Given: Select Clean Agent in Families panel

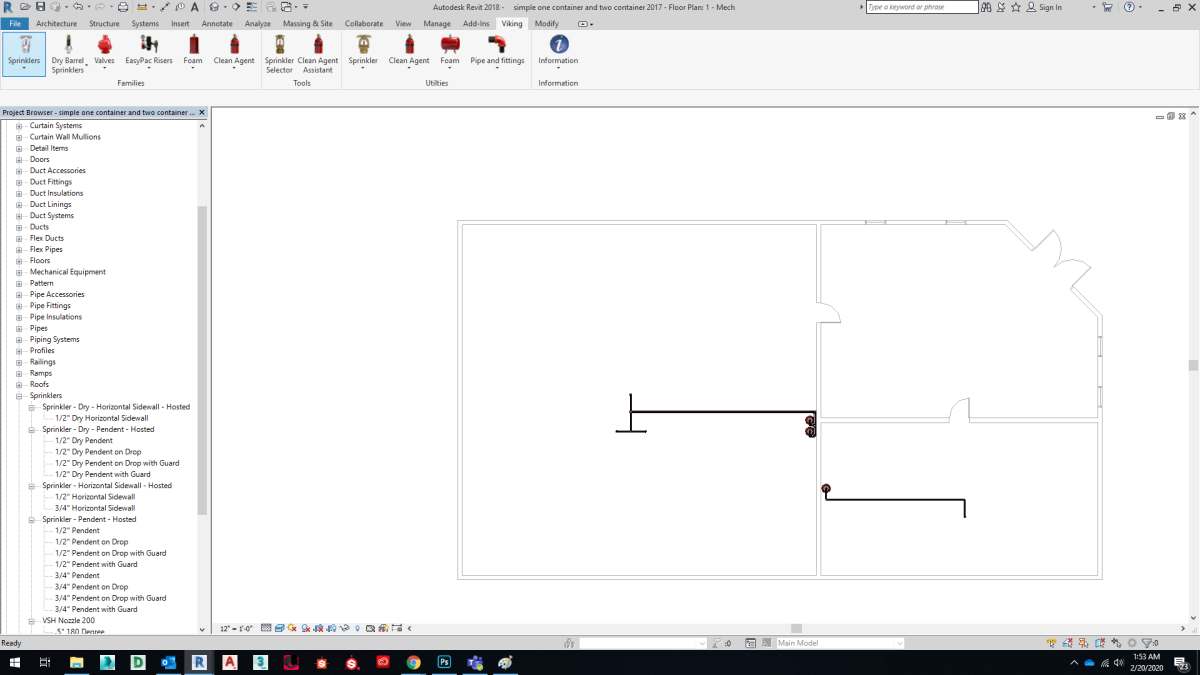Looking at the screenshot, I should (x=234, y=53).
